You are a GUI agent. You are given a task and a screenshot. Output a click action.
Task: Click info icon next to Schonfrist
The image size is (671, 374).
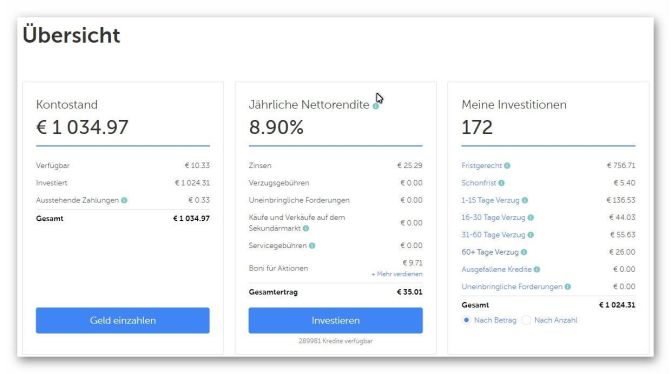(501, 183)
